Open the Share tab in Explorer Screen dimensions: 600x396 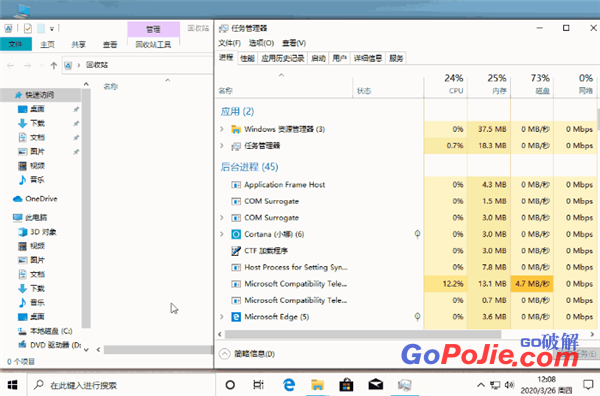point(78,44)
